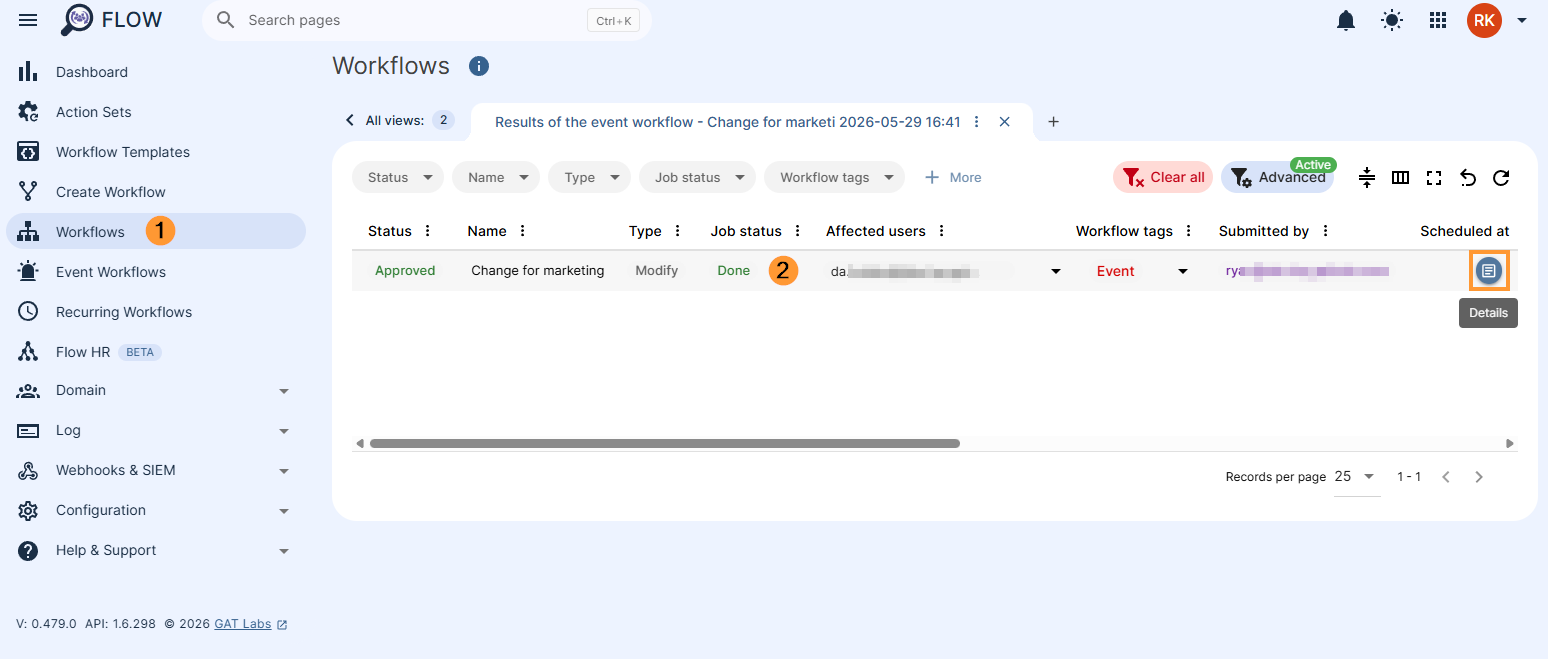Toggle row density icon

pyautogui.click(x=1367, y=178)
